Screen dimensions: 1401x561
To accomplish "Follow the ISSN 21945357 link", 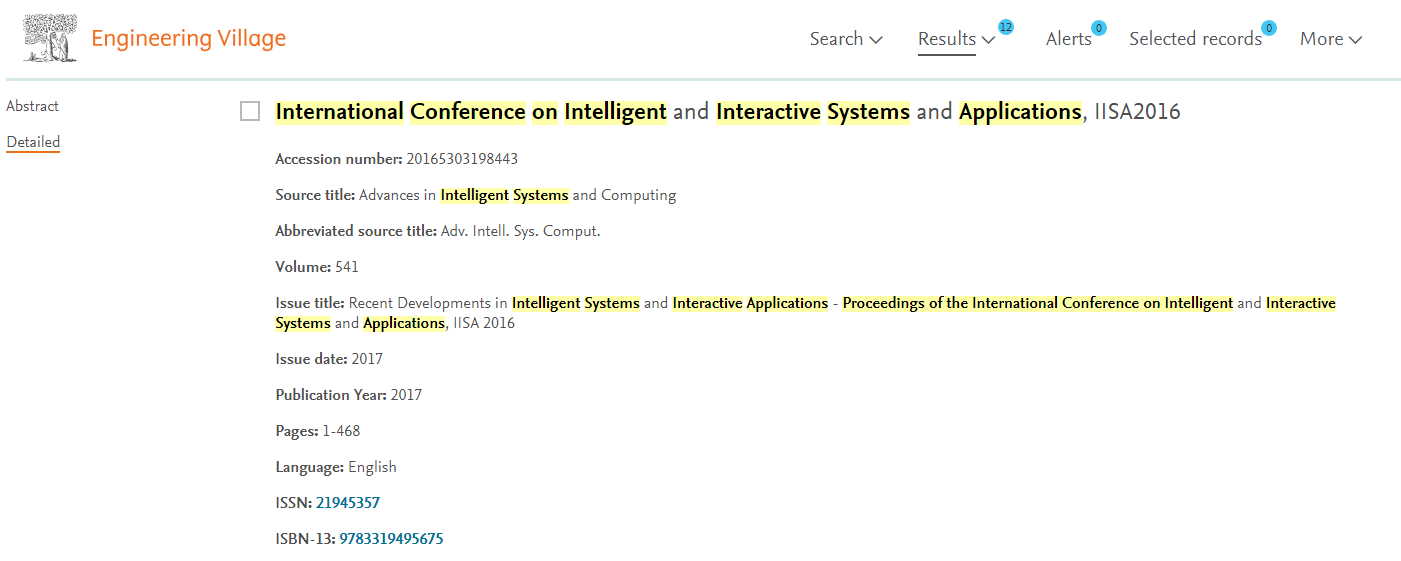I will click(348, 503).
